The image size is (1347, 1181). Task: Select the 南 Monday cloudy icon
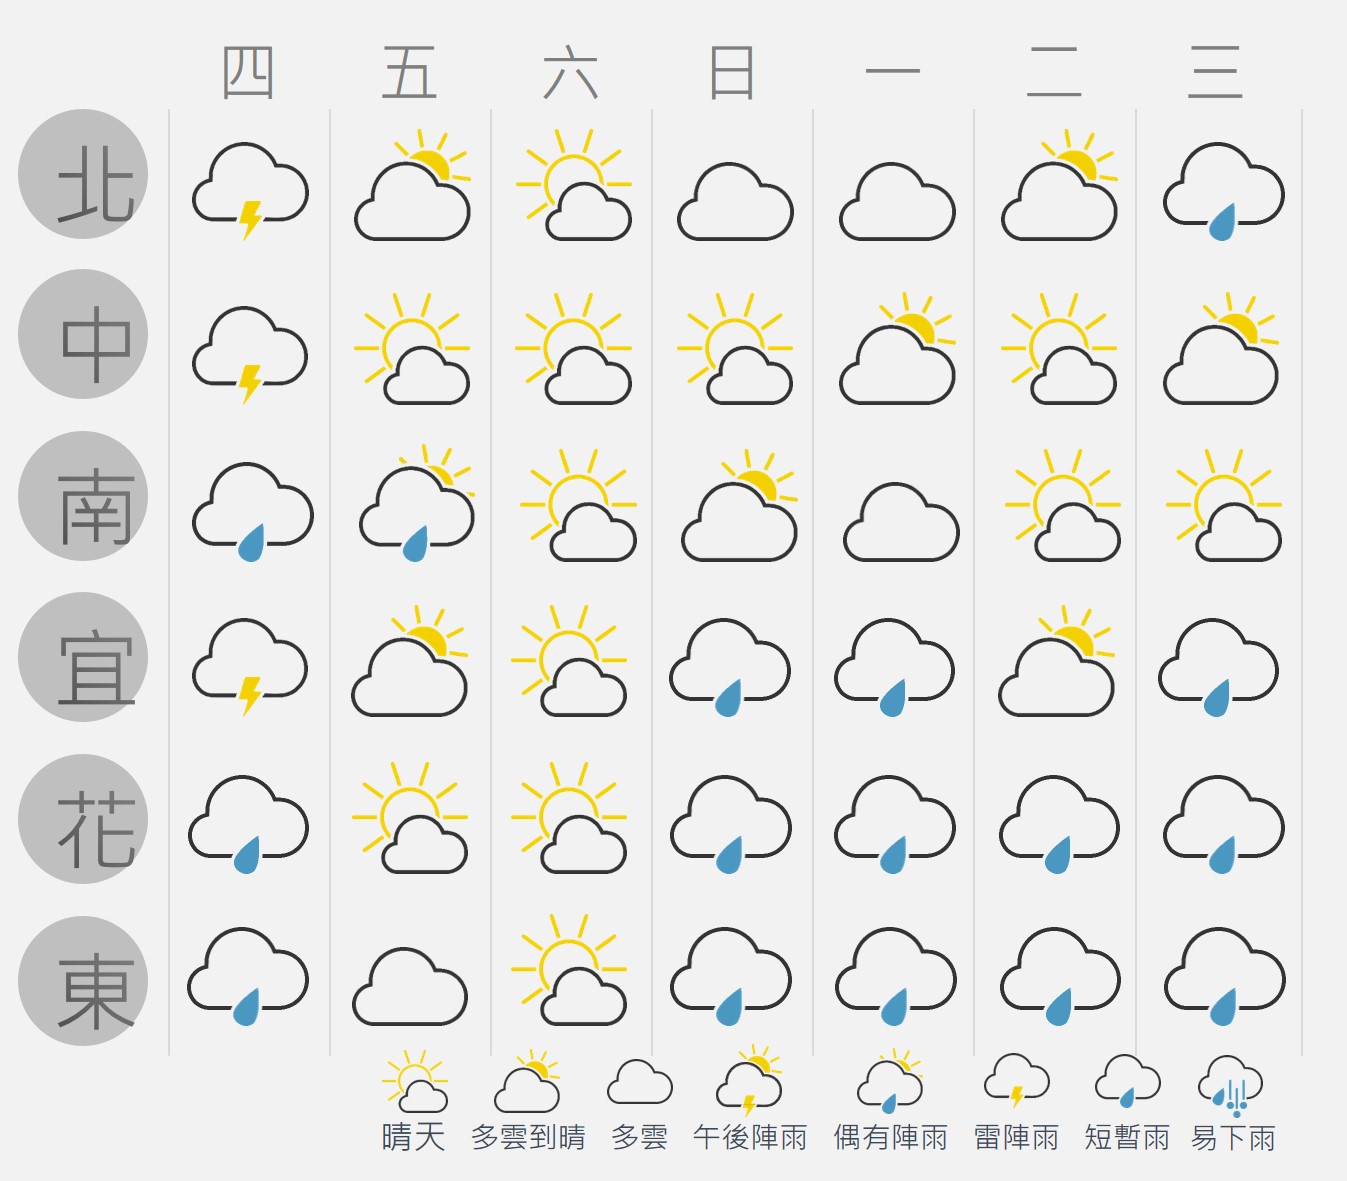pyautogui.click(x=901, y=522)
